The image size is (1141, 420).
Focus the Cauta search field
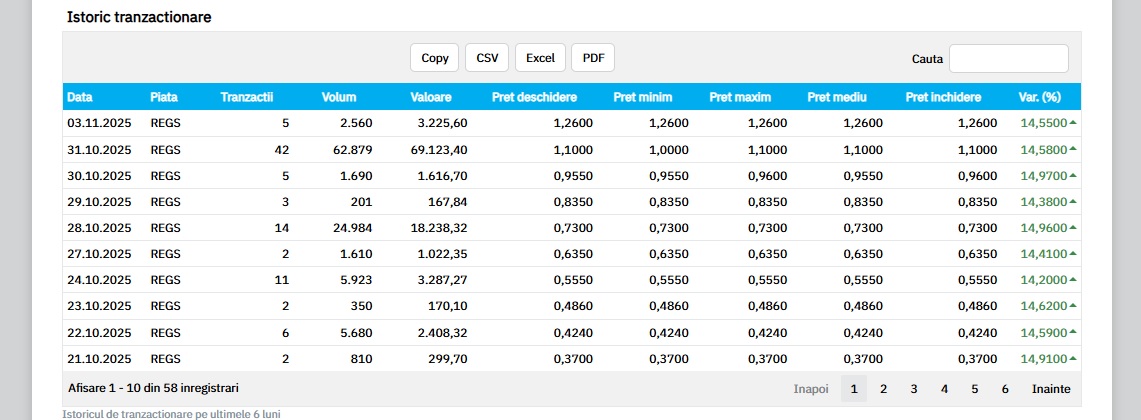[x=1008, y=59]
